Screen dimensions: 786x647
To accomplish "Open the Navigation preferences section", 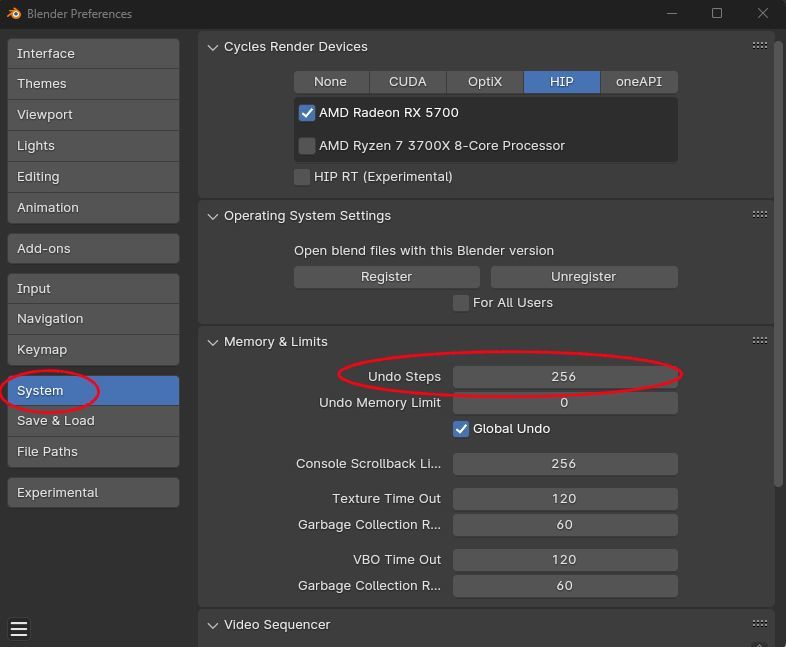I will (x=93, y=319).
